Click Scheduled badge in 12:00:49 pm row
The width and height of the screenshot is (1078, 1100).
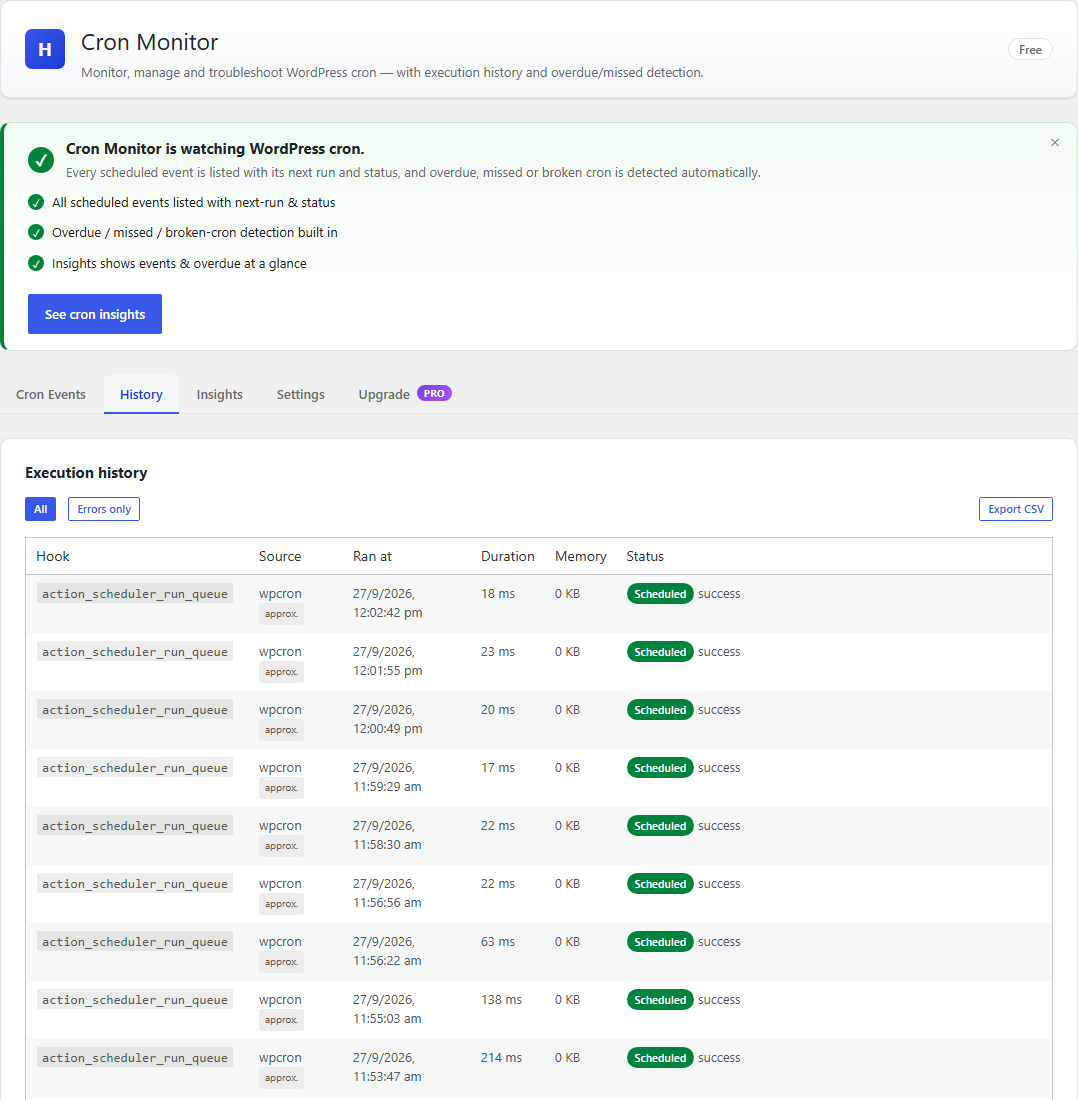click(x=660, y=710)
